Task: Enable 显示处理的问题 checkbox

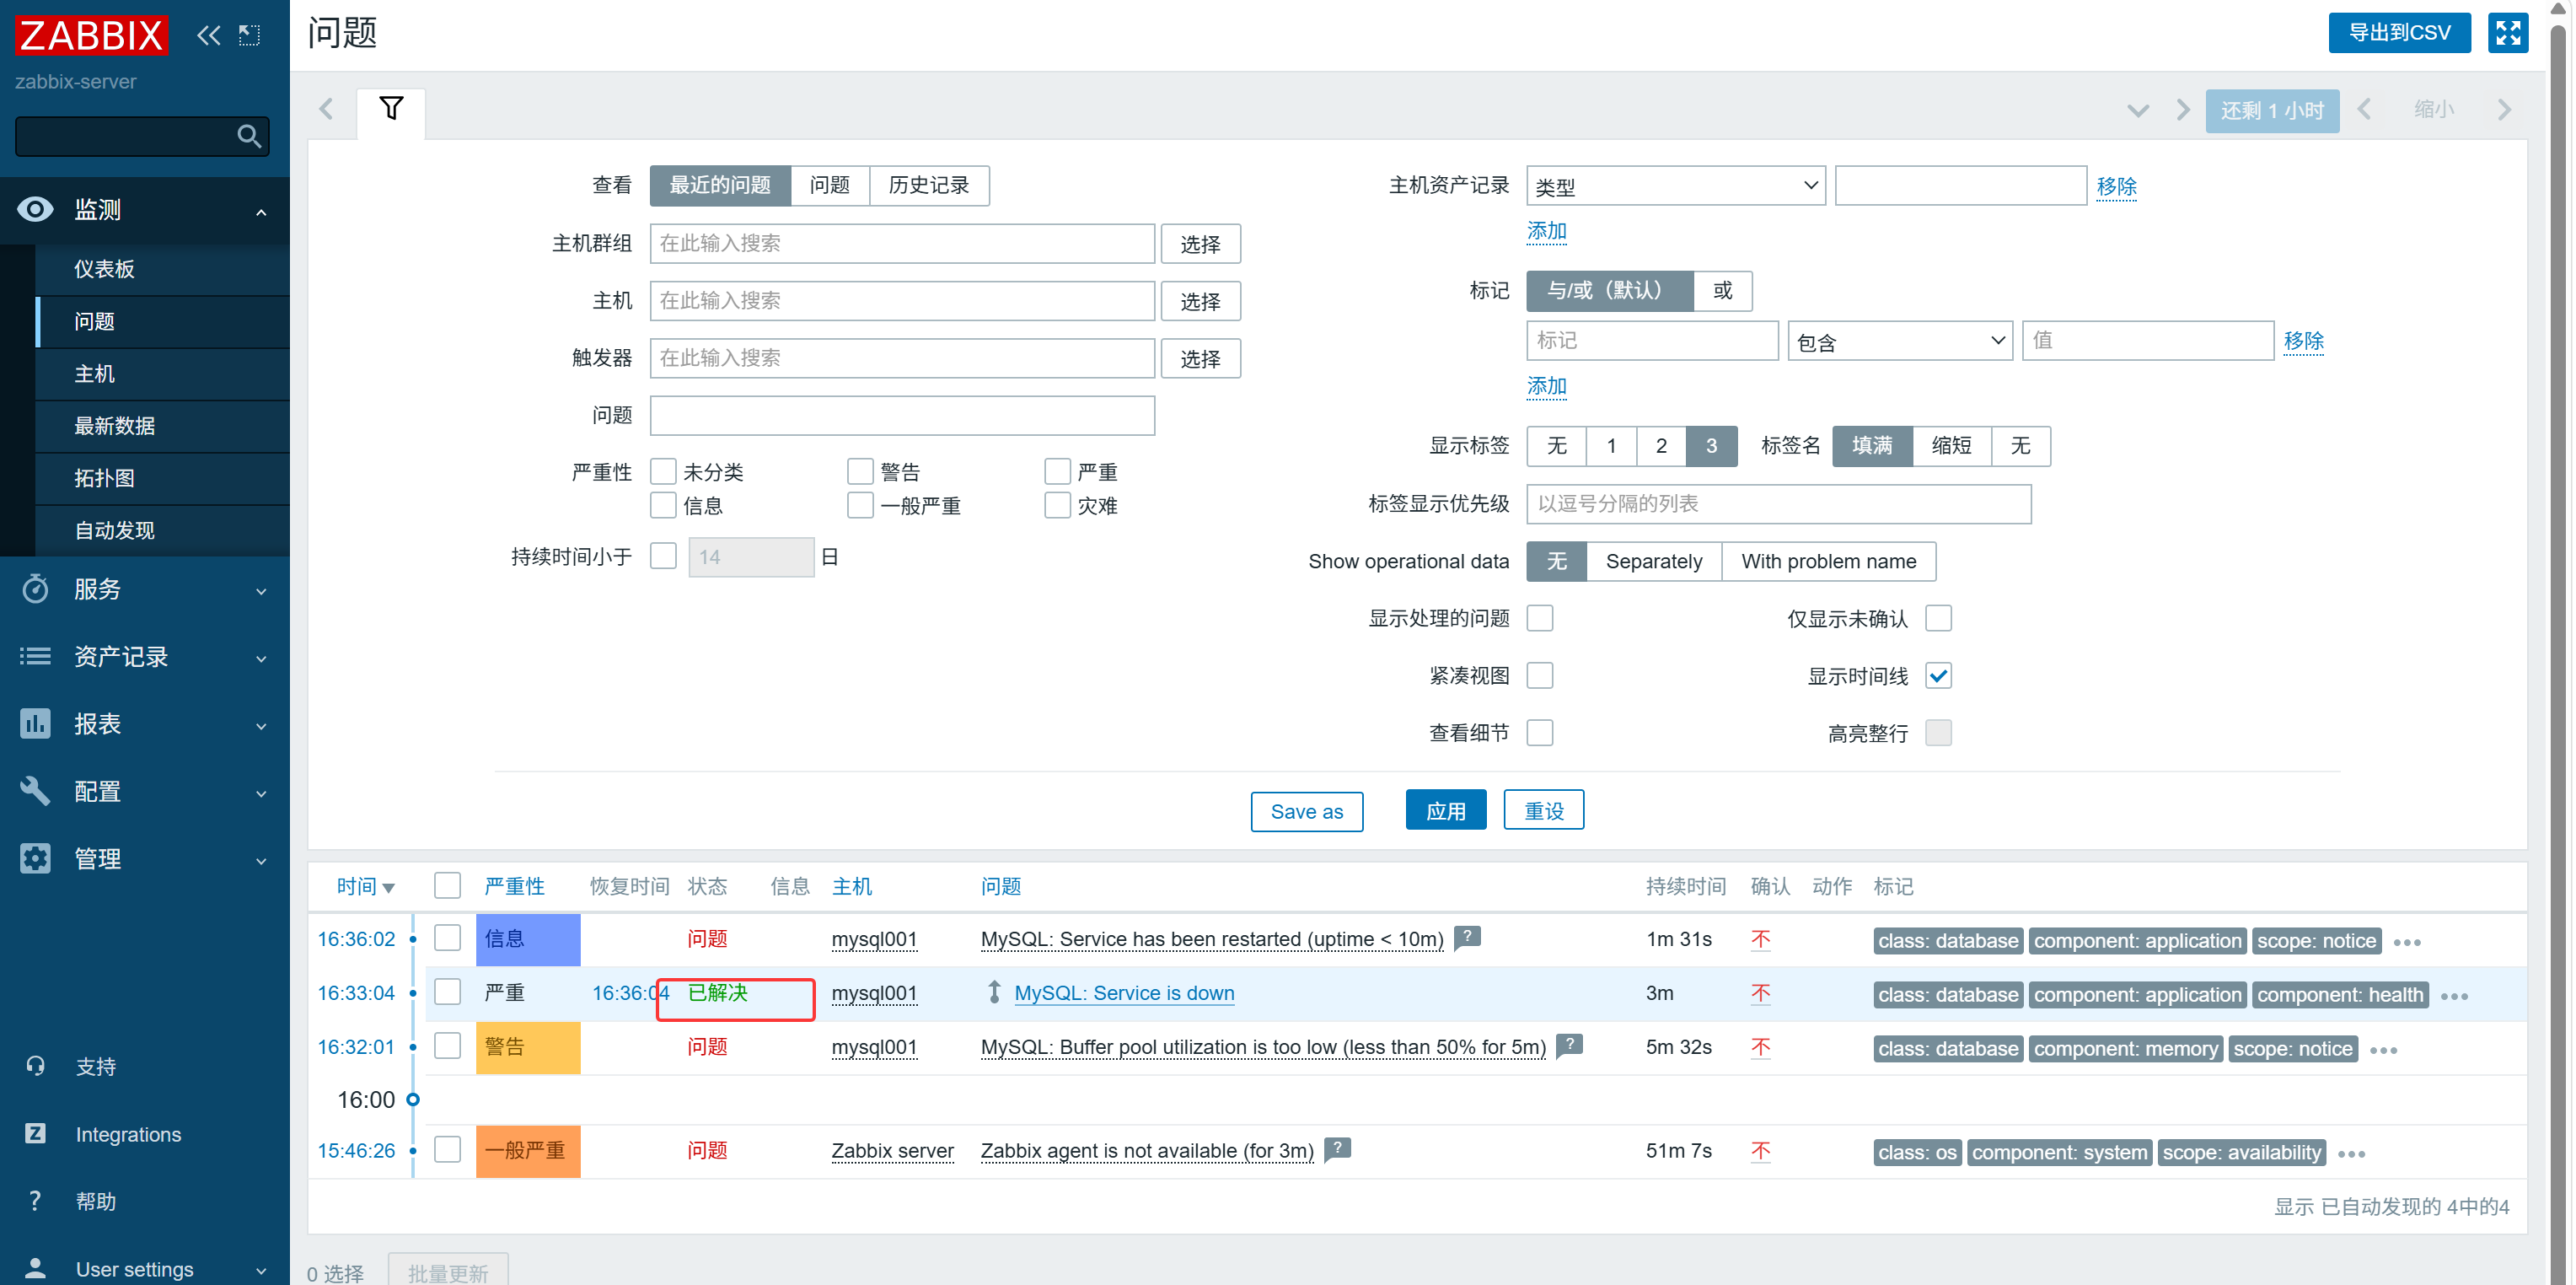Action: tap(1540, 618)
